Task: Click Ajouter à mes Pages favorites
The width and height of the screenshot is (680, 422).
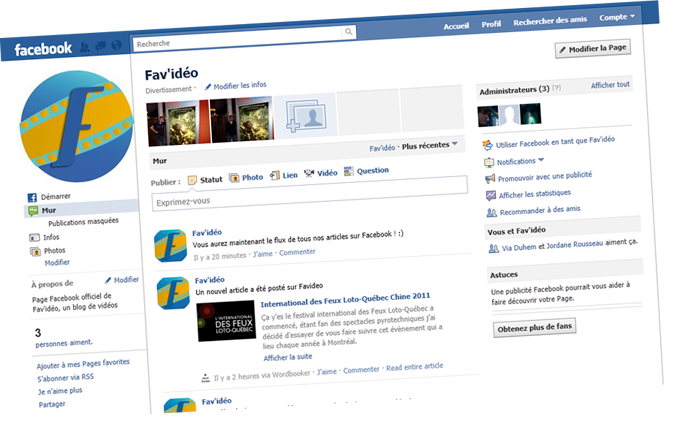Action: pyautogui.click(x=83, y=363)
